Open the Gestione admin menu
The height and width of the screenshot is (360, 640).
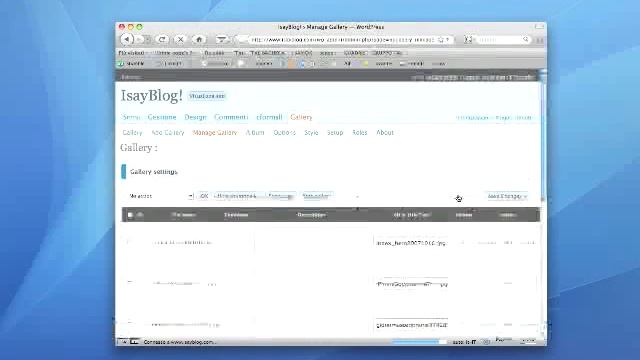tap(162, 117)
